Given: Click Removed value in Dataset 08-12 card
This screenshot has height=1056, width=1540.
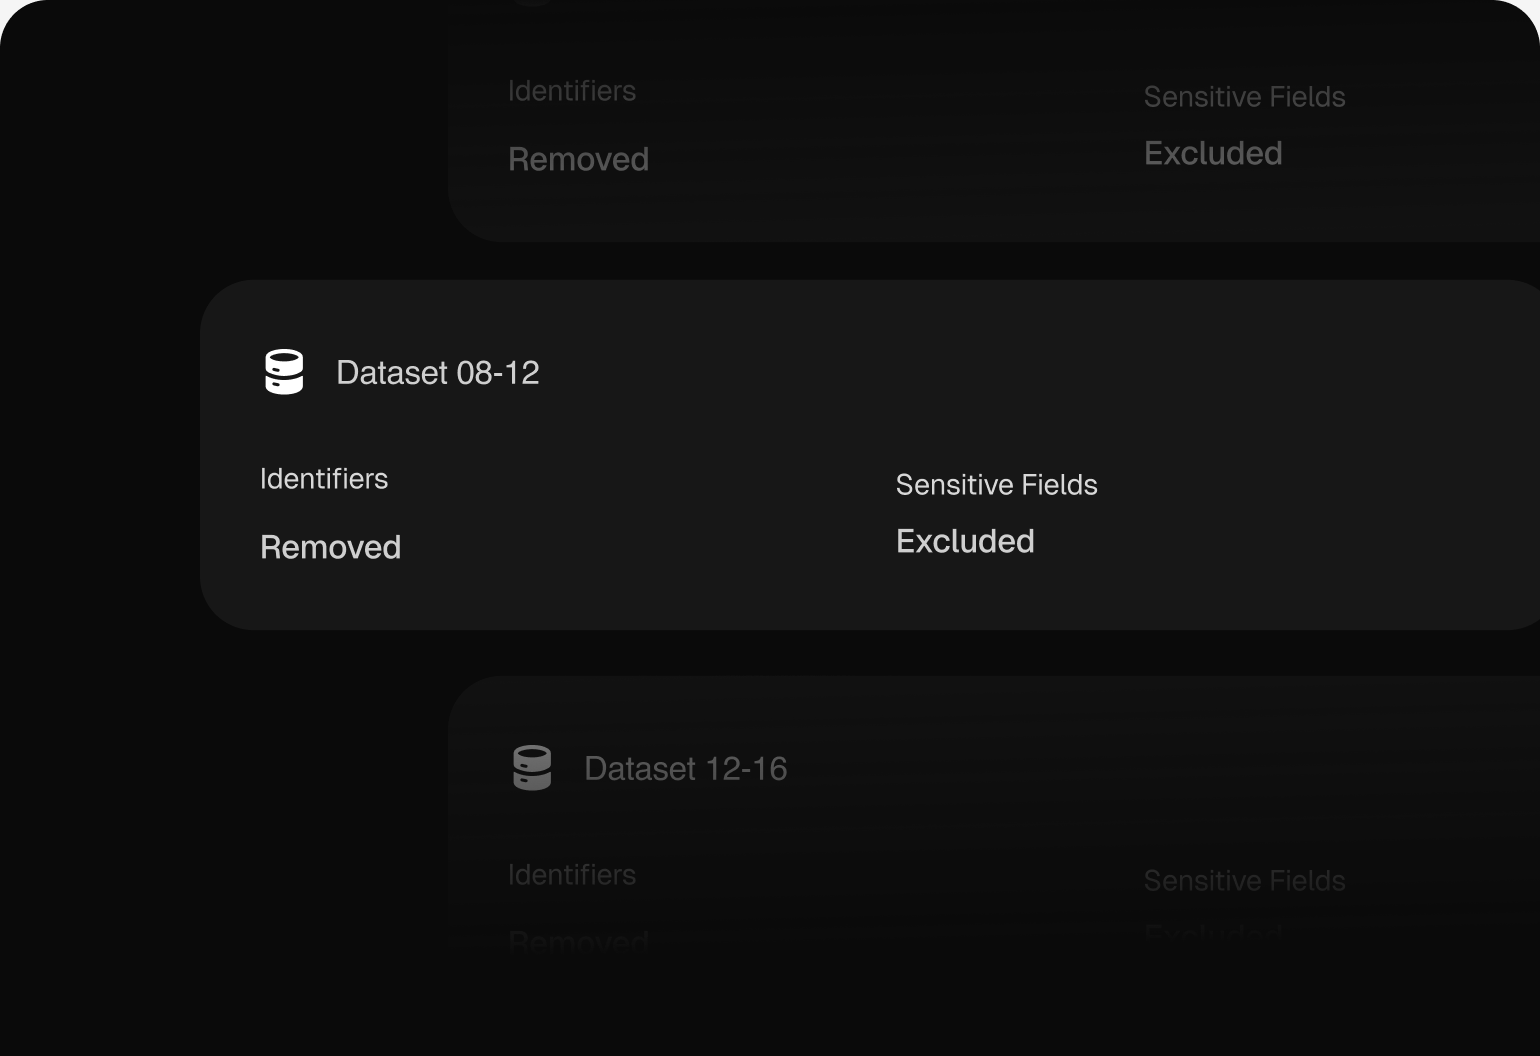Looking at the screenshot, I should coord(331,547).
